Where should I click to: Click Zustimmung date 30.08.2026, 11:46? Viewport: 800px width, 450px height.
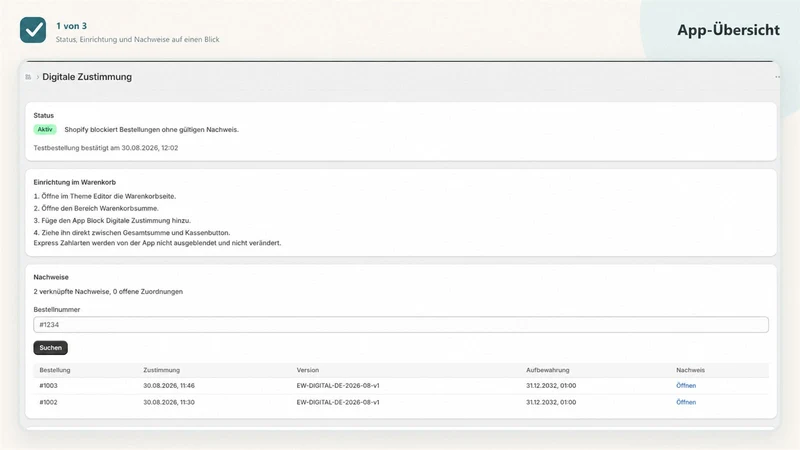pos(169,386)
